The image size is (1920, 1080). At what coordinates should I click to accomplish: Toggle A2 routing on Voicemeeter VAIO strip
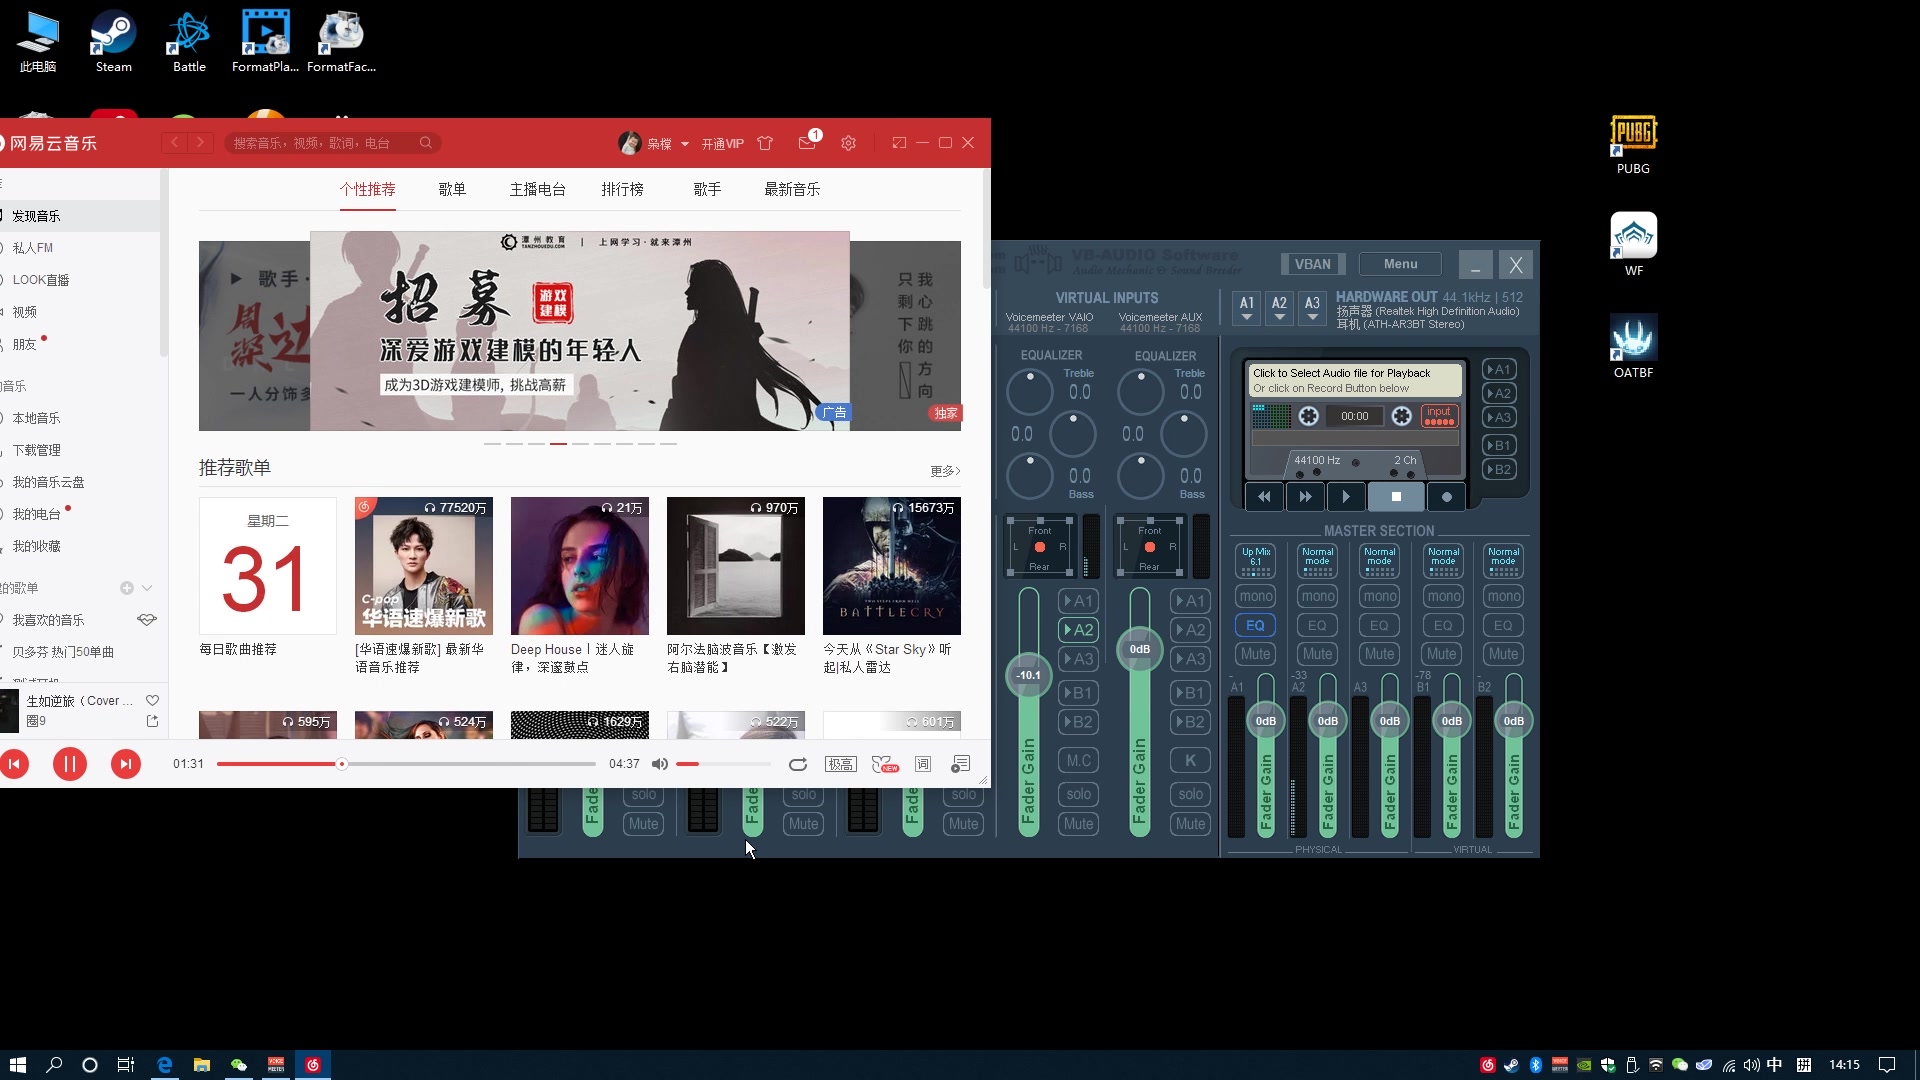tap(1078, 629)
